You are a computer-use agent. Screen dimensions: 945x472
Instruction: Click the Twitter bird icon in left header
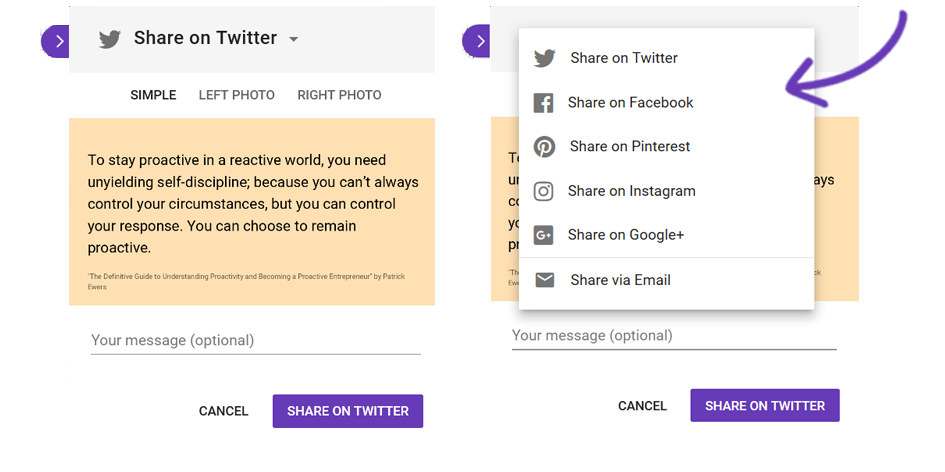pos(110,39)
